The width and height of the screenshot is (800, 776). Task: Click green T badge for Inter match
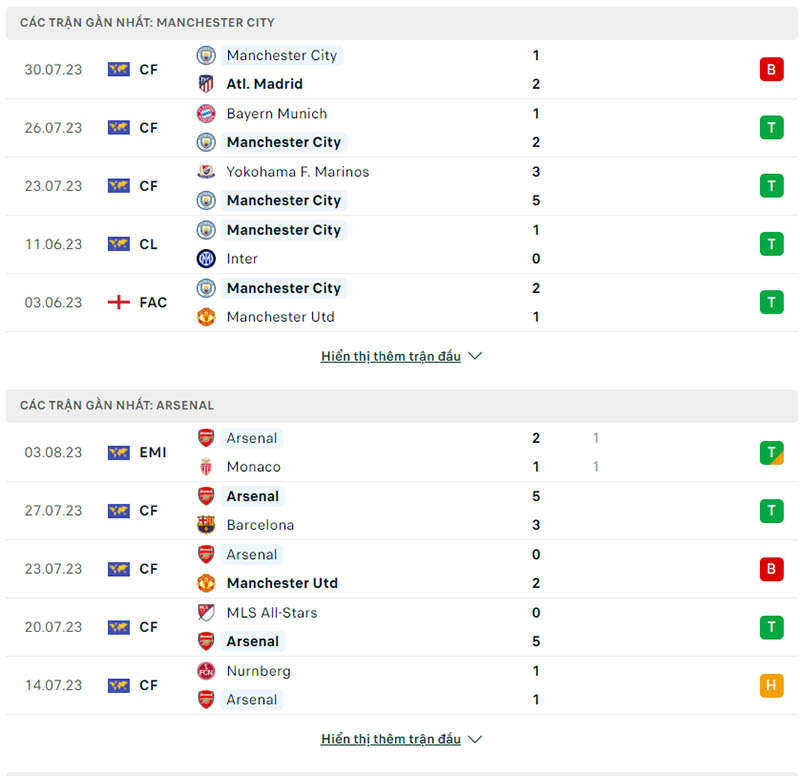[771, 243]
